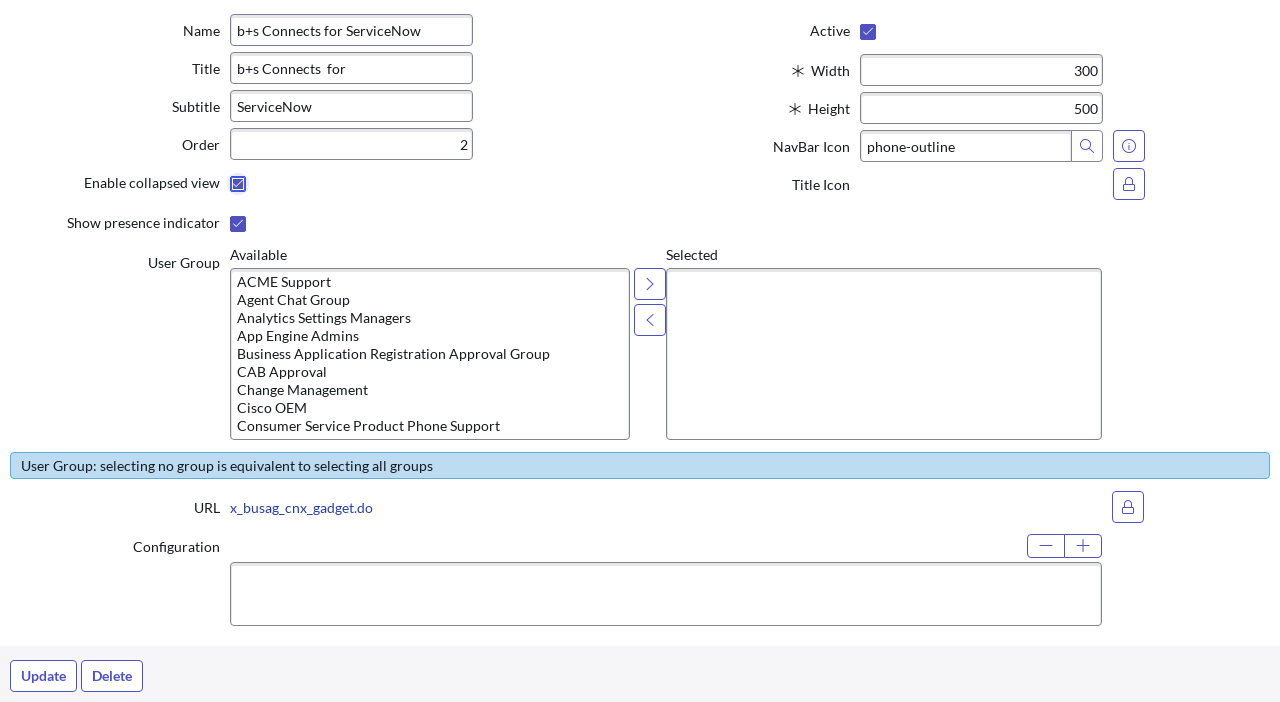This screenshot has width=1280, height=702.
Task: Unlock the Title Icon field
Action: [x=1129, y=184]
